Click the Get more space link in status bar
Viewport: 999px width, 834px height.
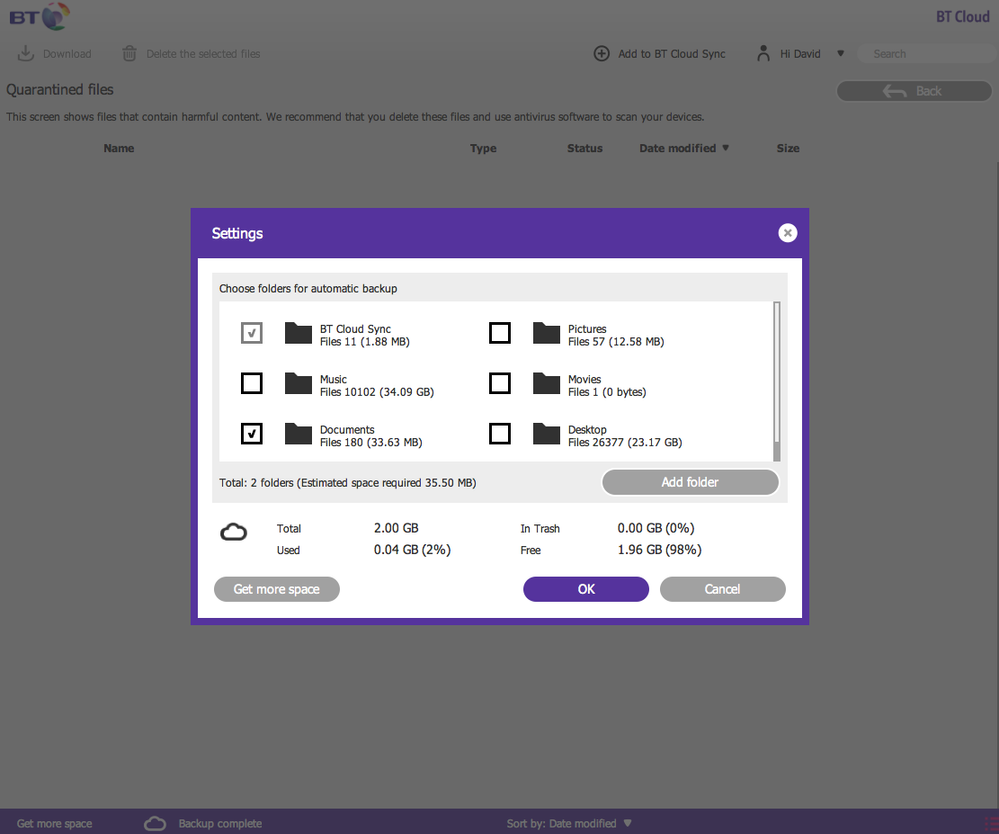click(x=54, y=823)
